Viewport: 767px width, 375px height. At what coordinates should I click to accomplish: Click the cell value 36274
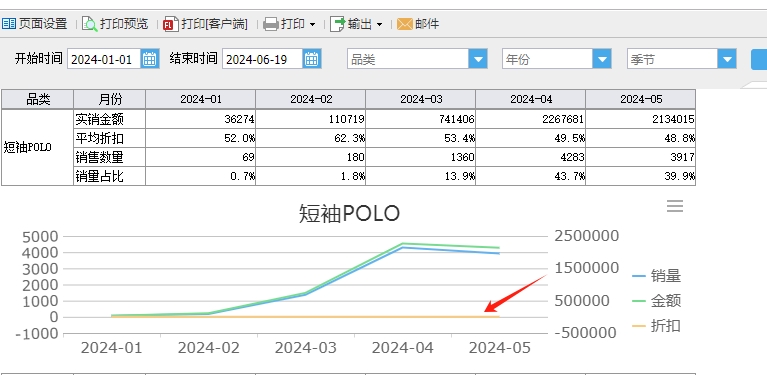click(201, 119)
